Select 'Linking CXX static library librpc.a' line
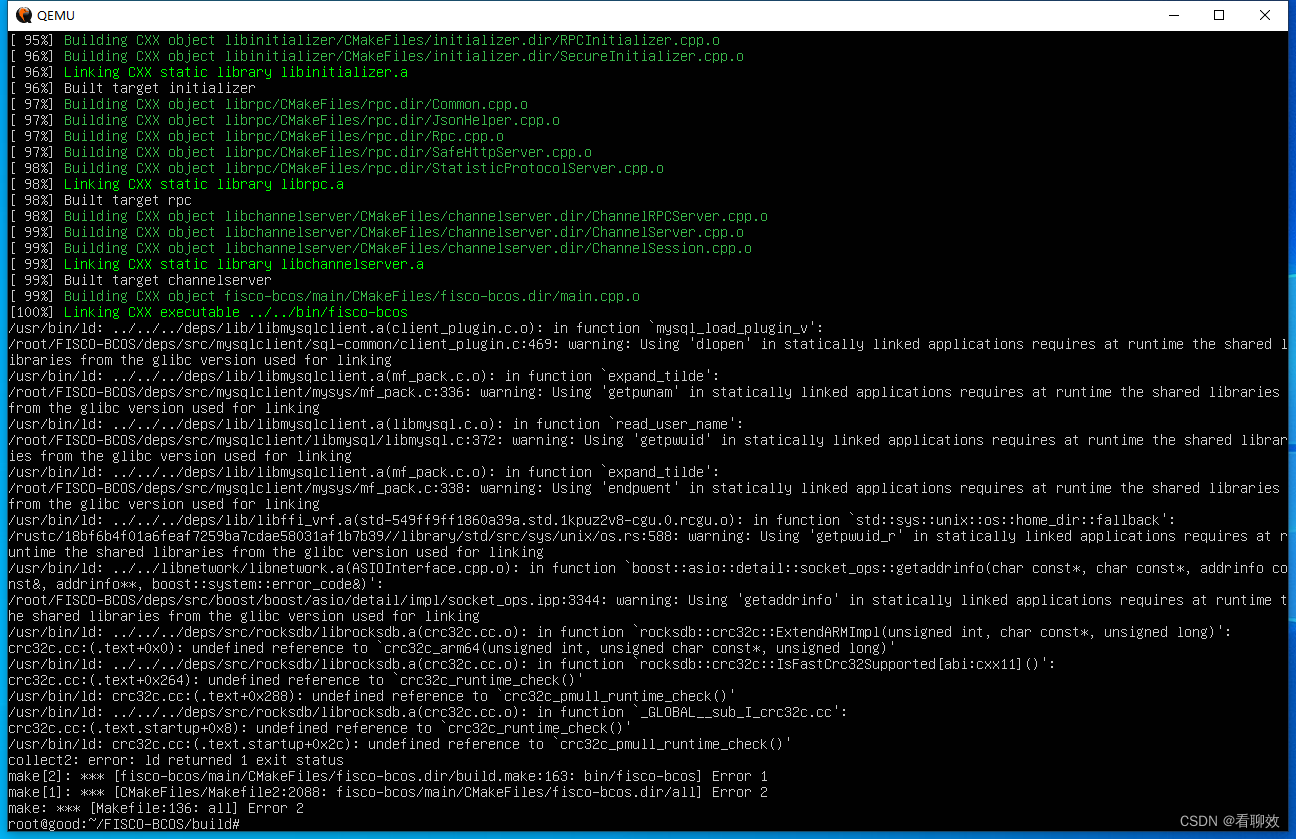1296x839 pixels. pos(176,184)
